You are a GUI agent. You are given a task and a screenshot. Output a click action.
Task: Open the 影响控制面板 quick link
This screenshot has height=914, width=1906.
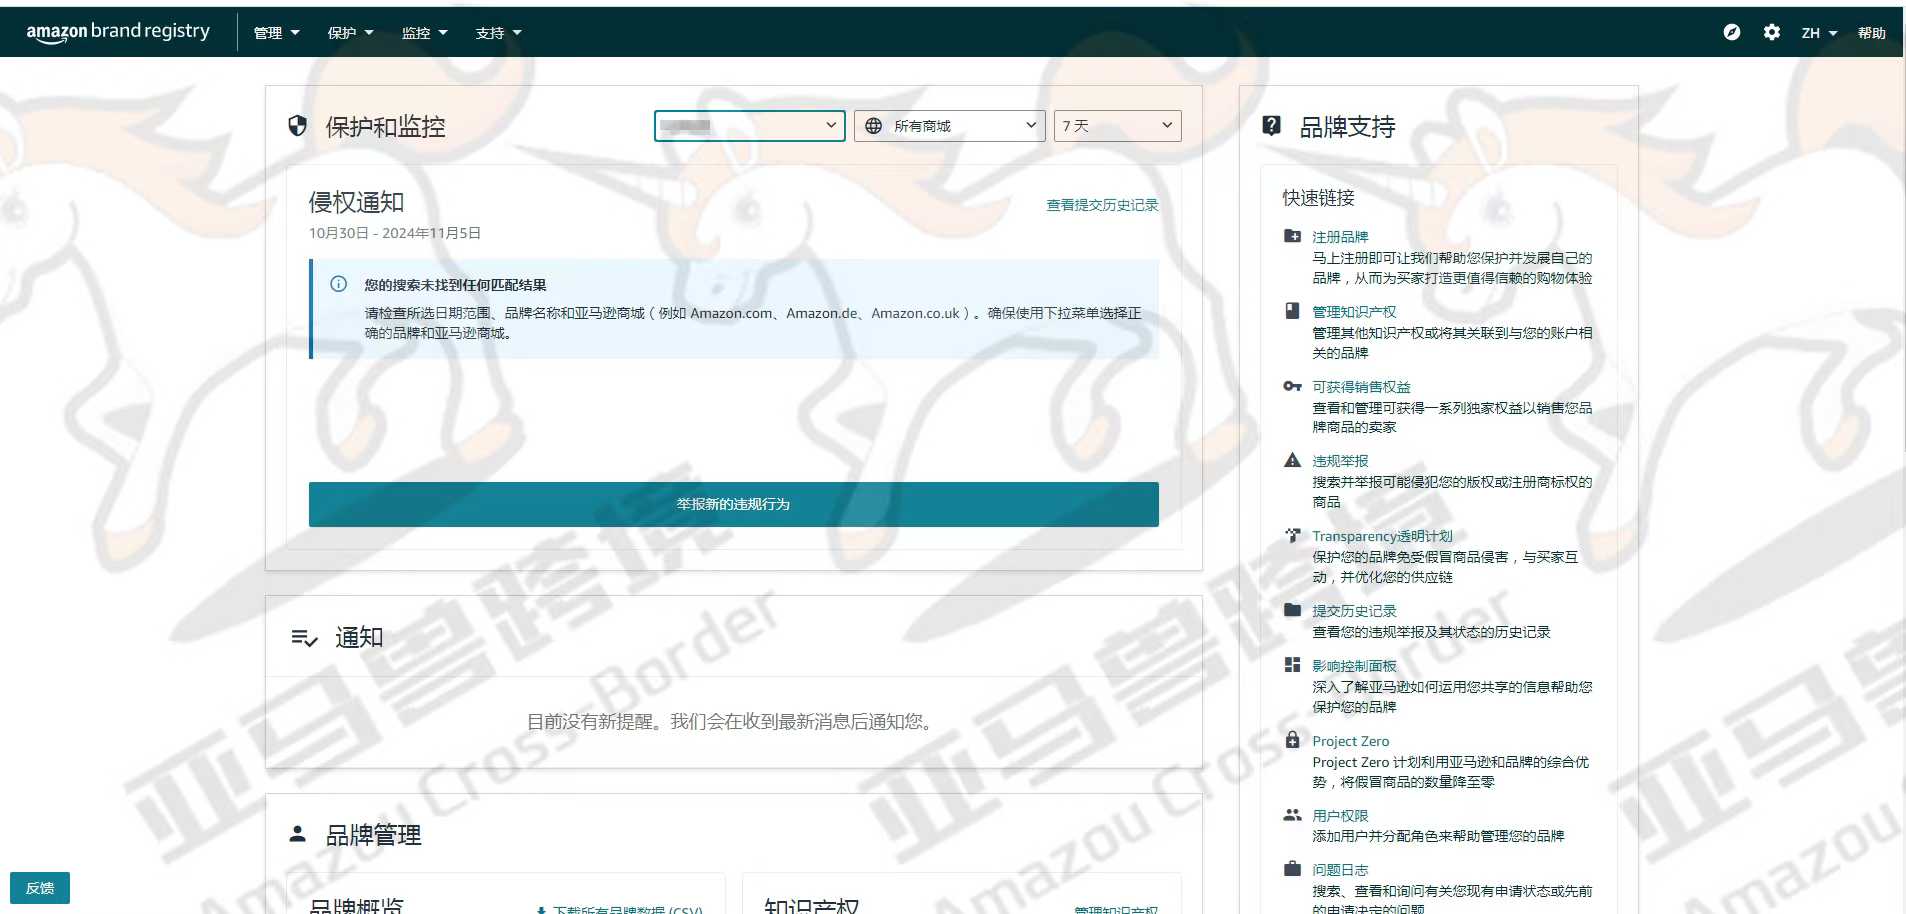click(1354, 666)
